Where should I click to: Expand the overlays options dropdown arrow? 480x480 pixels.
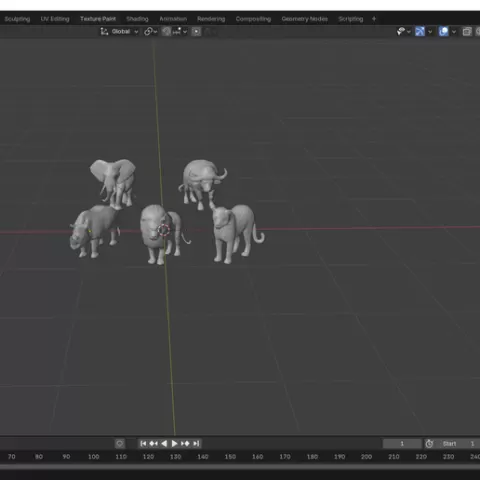click(x=454, y=32)
